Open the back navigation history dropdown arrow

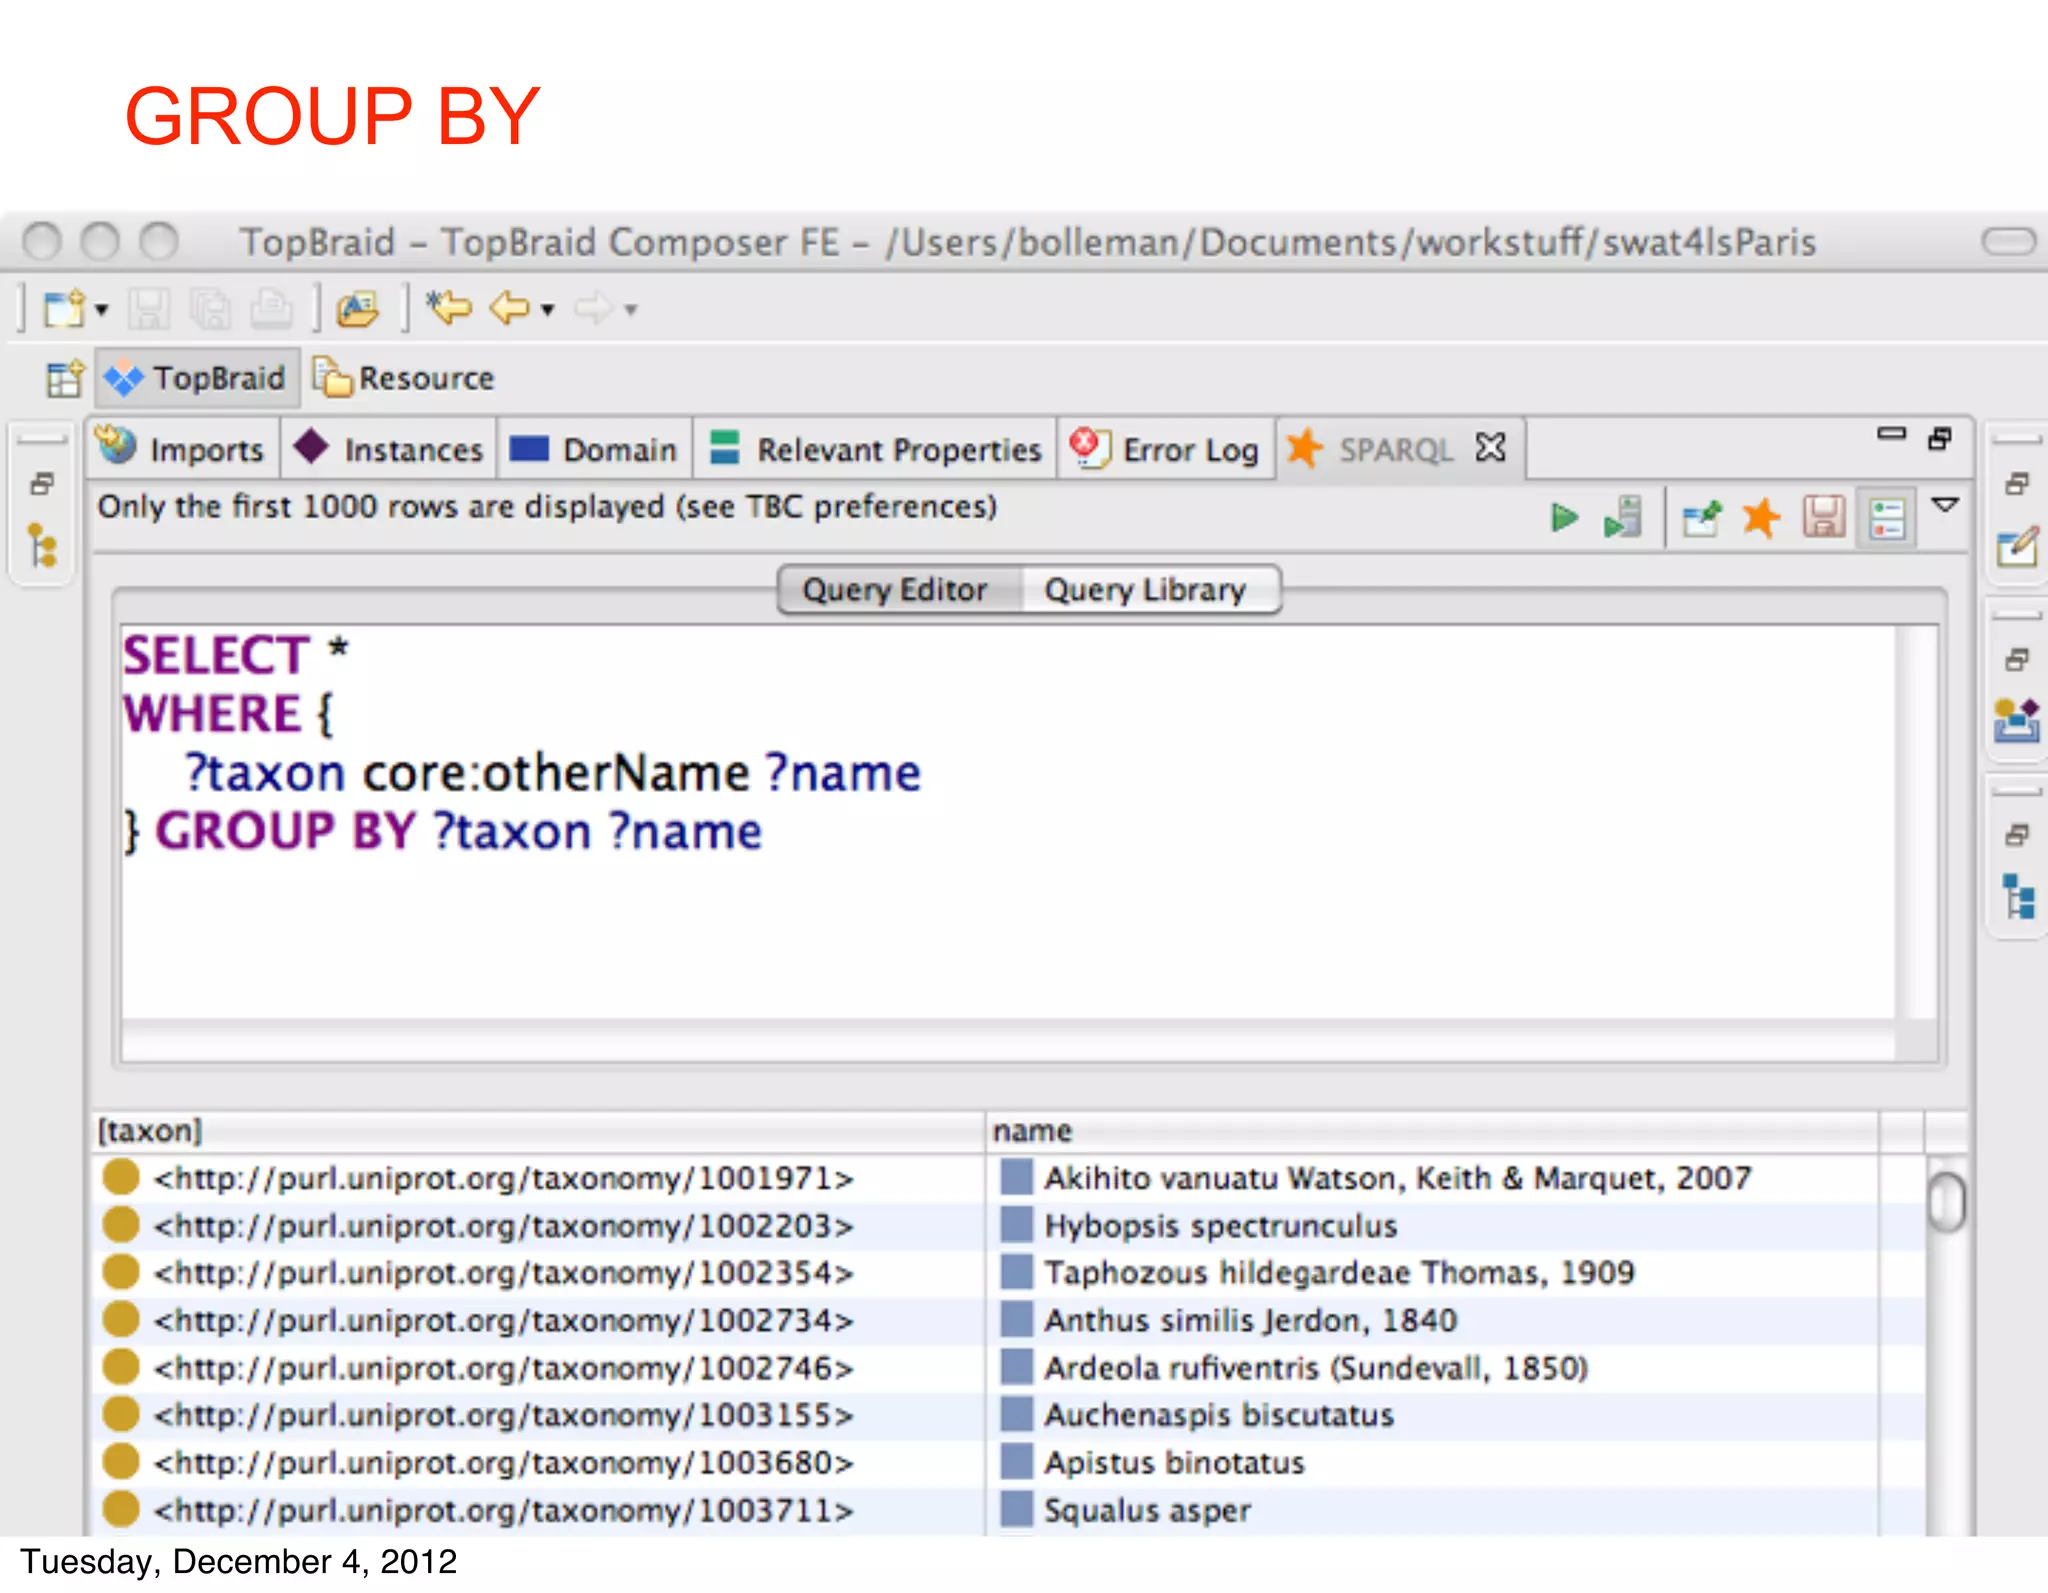(x=547, y=310)
